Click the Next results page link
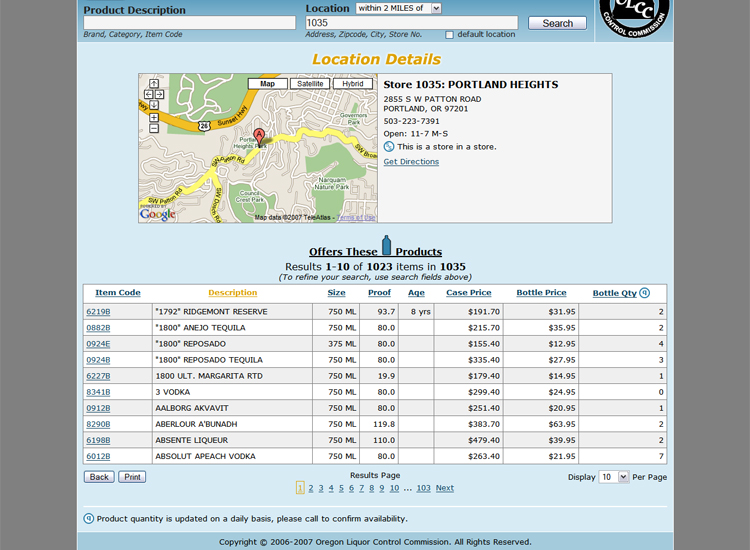This screenshot has width=750, height=550. point(444,488)
